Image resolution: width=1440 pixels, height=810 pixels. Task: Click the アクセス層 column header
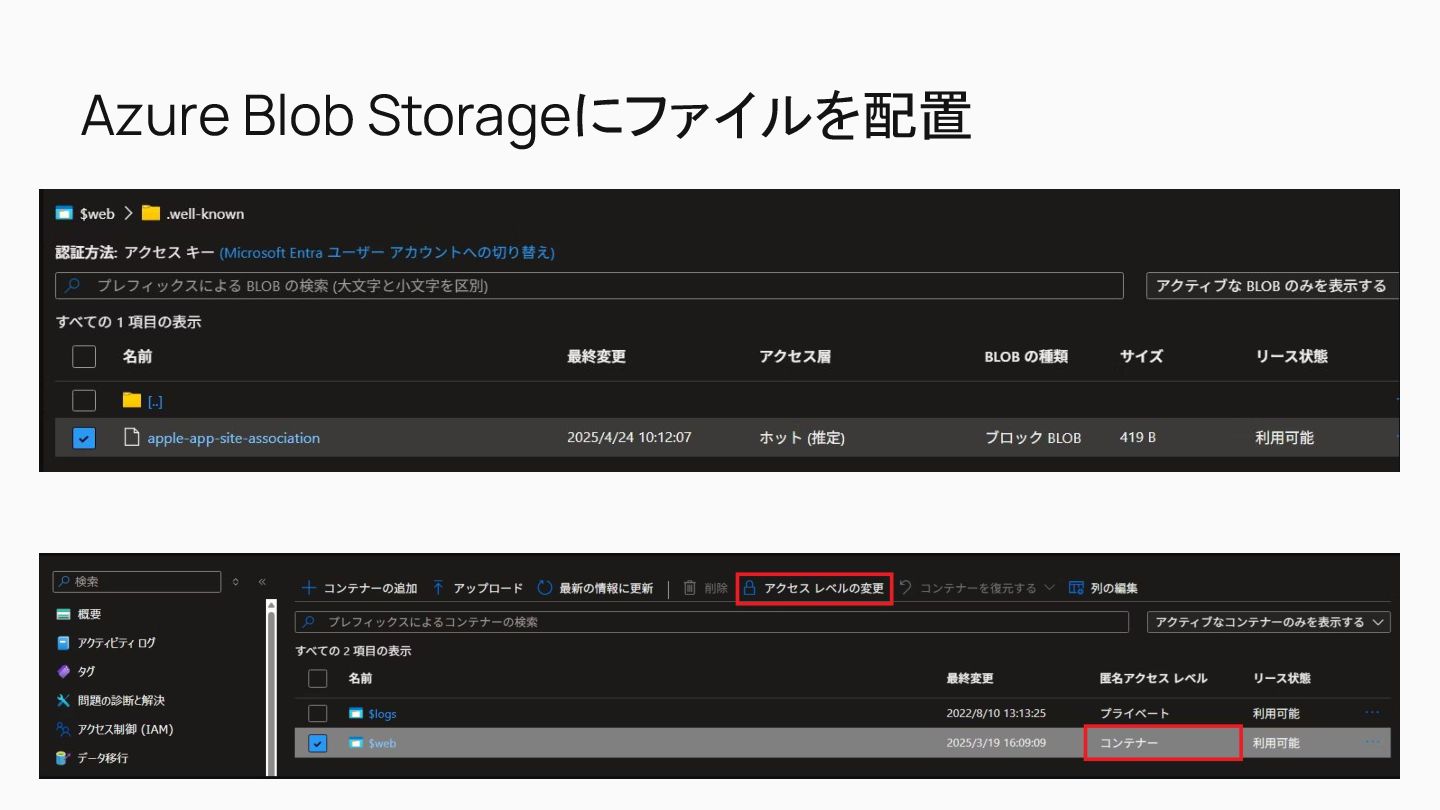[x=794, y=356]
